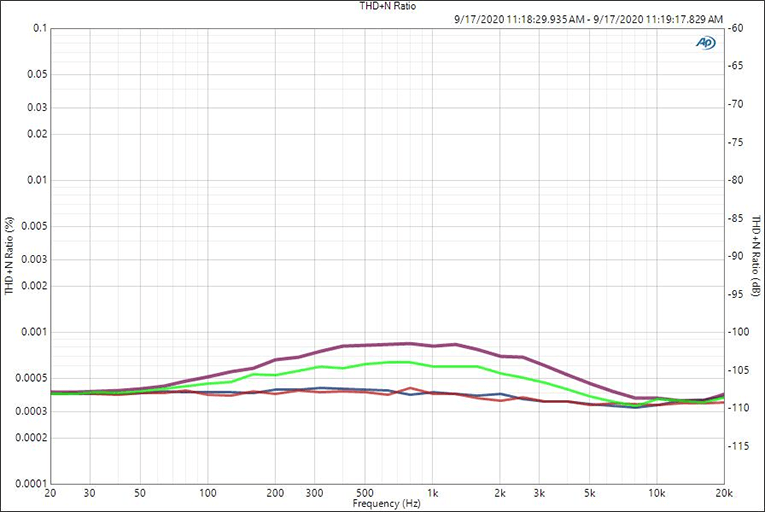
Task: Click the 0.01 left axis tick label
Action: point(37,180)
